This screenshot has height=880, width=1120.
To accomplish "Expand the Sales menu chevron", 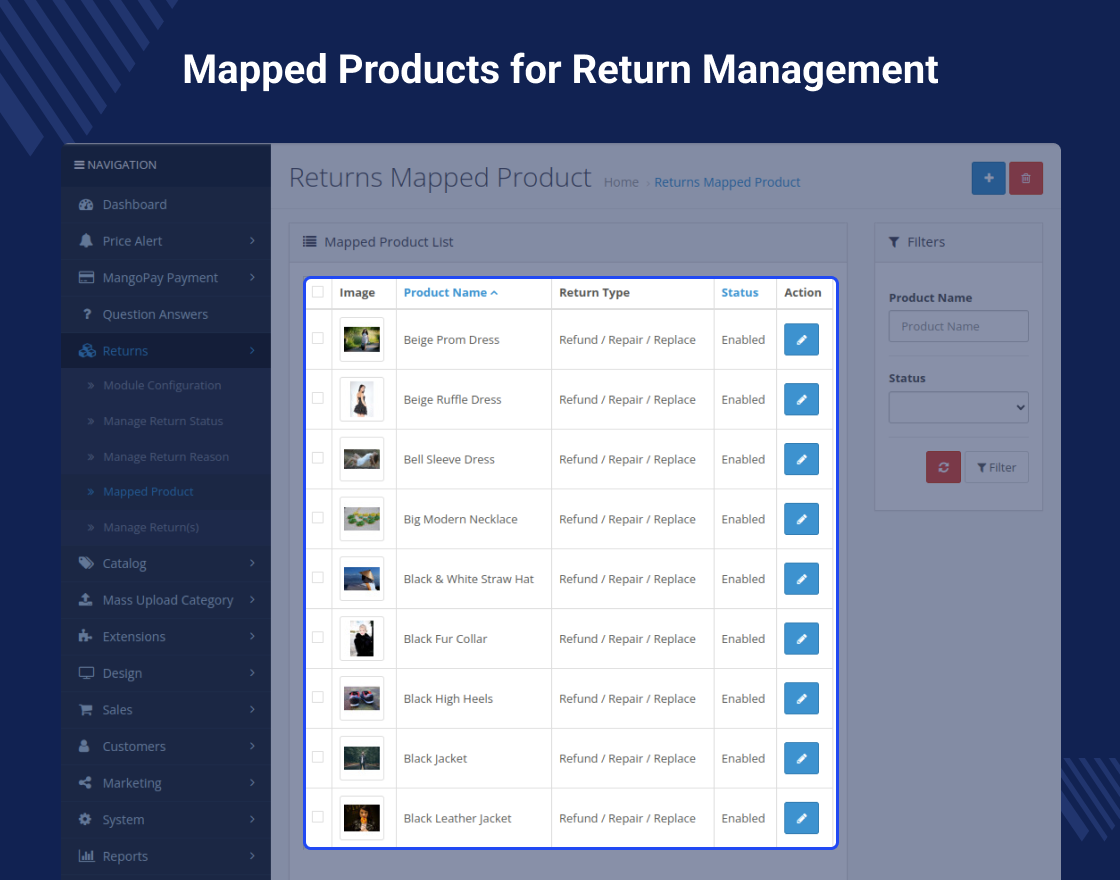I will pos(252,709).
